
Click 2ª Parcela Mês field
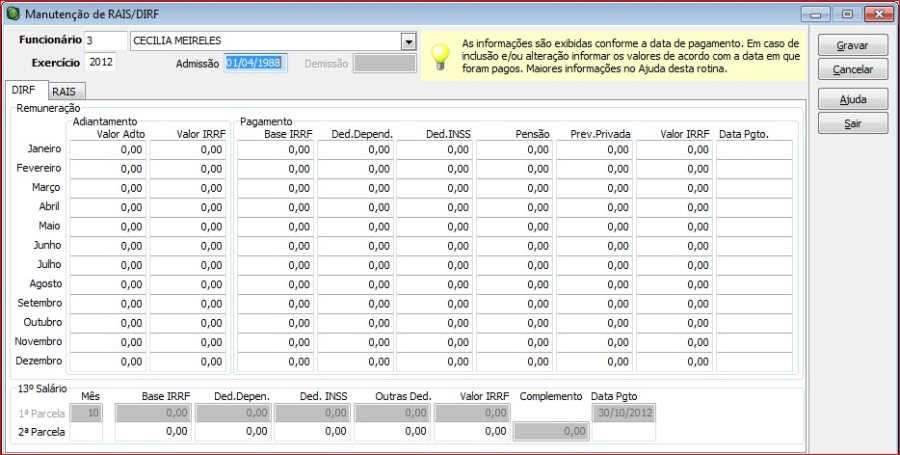(x=86, y=432)
